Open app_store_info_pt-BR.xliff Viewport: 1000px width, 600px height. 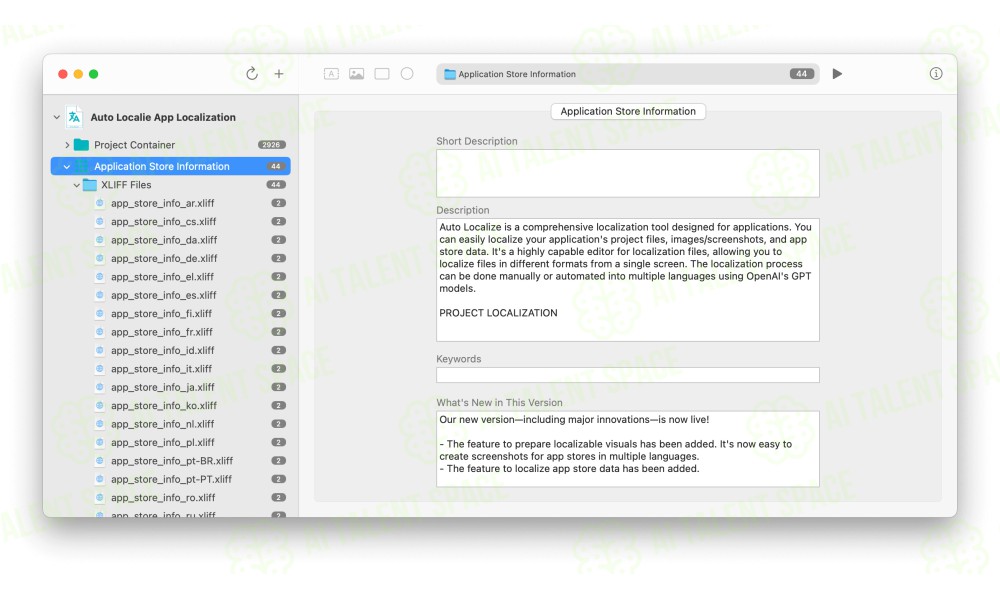pyautogui.click(x=170, y=461)
